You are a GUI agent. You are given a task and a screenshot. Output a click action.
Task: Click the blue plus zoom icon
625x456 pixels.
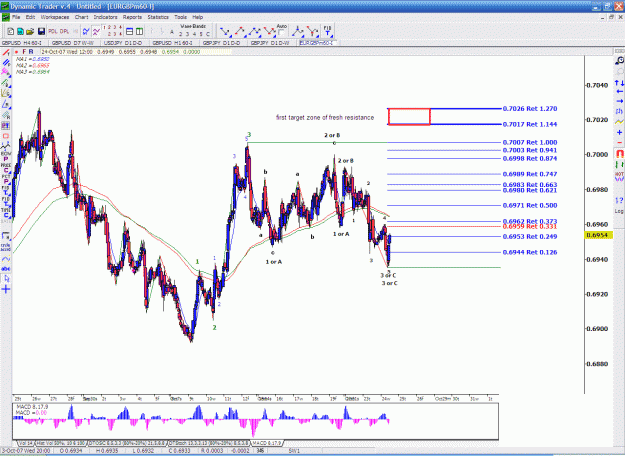tap(619, 132)
